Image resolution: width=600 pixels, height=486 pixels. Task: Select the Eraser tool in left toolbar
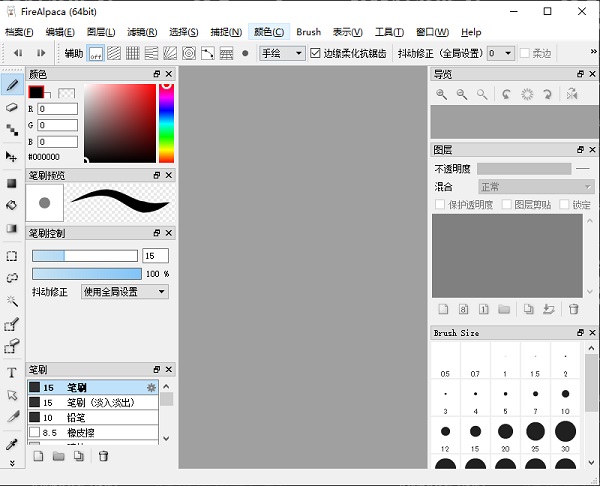coord(12,106)
